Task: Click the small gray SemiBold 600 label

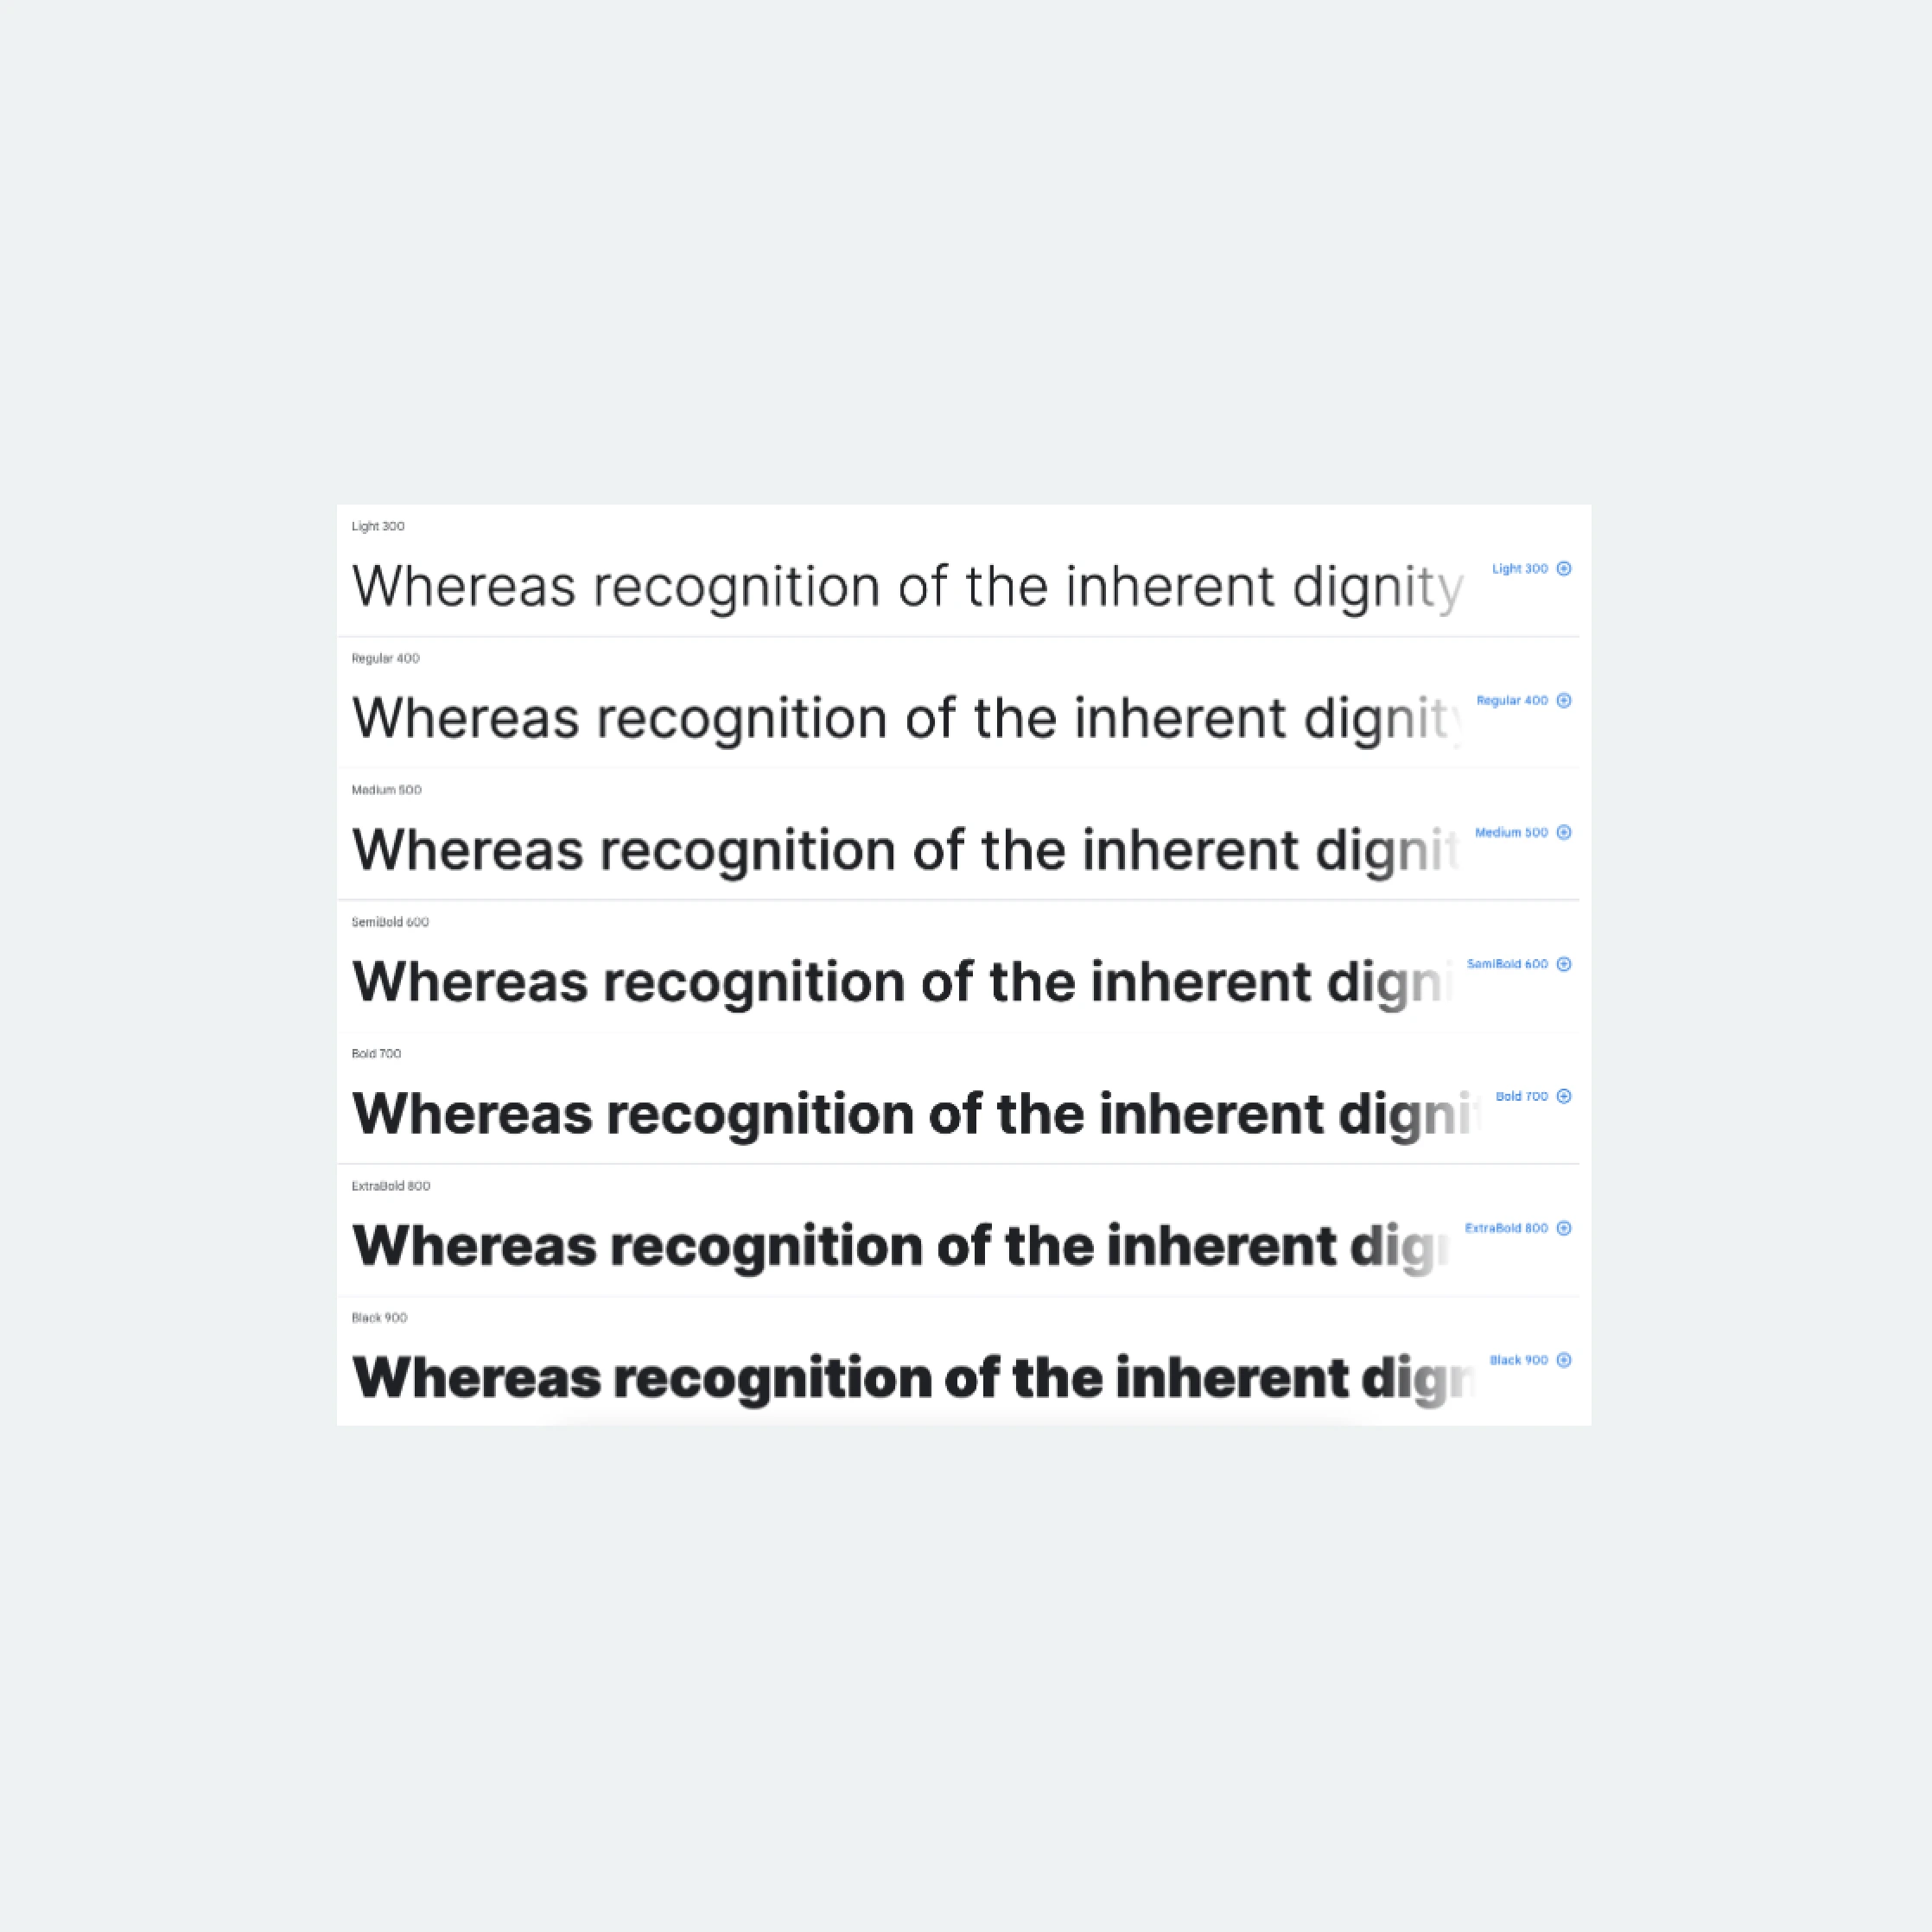Action: point(390,922)
